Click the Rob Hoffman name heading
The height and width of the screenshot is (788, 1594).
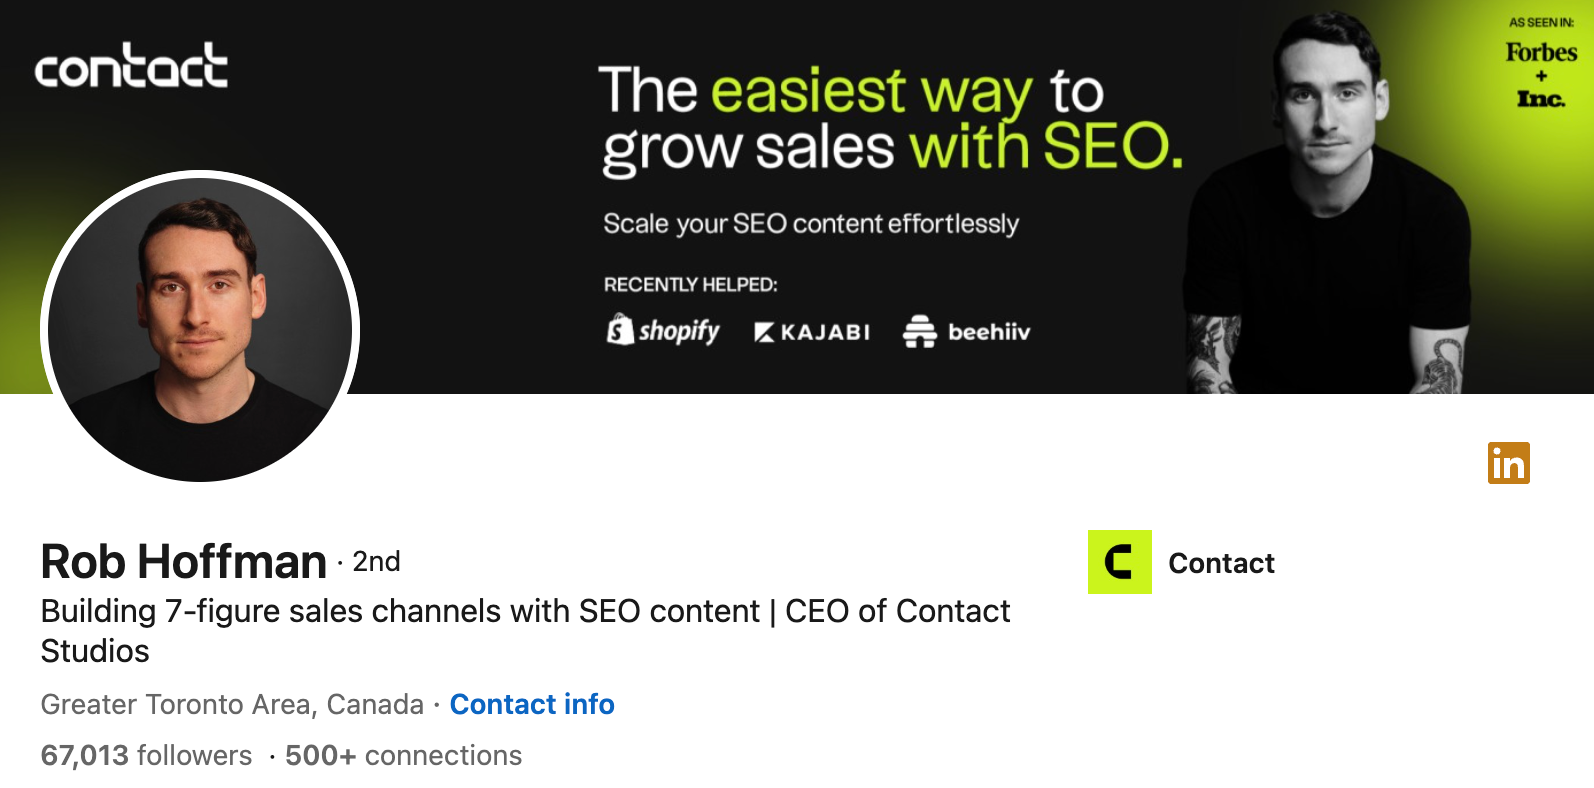click(184, 562)
